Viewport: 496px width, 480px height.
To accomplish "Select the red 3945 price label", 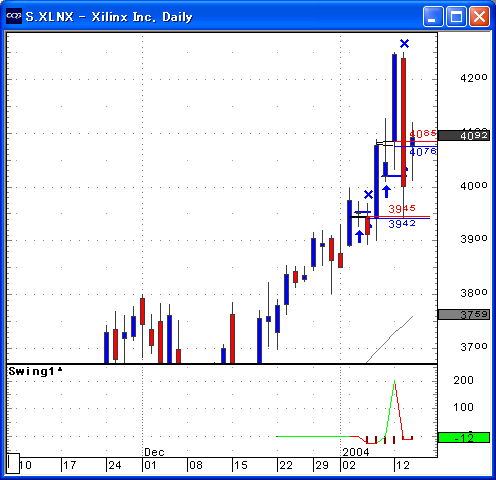I will click(402, 209).
